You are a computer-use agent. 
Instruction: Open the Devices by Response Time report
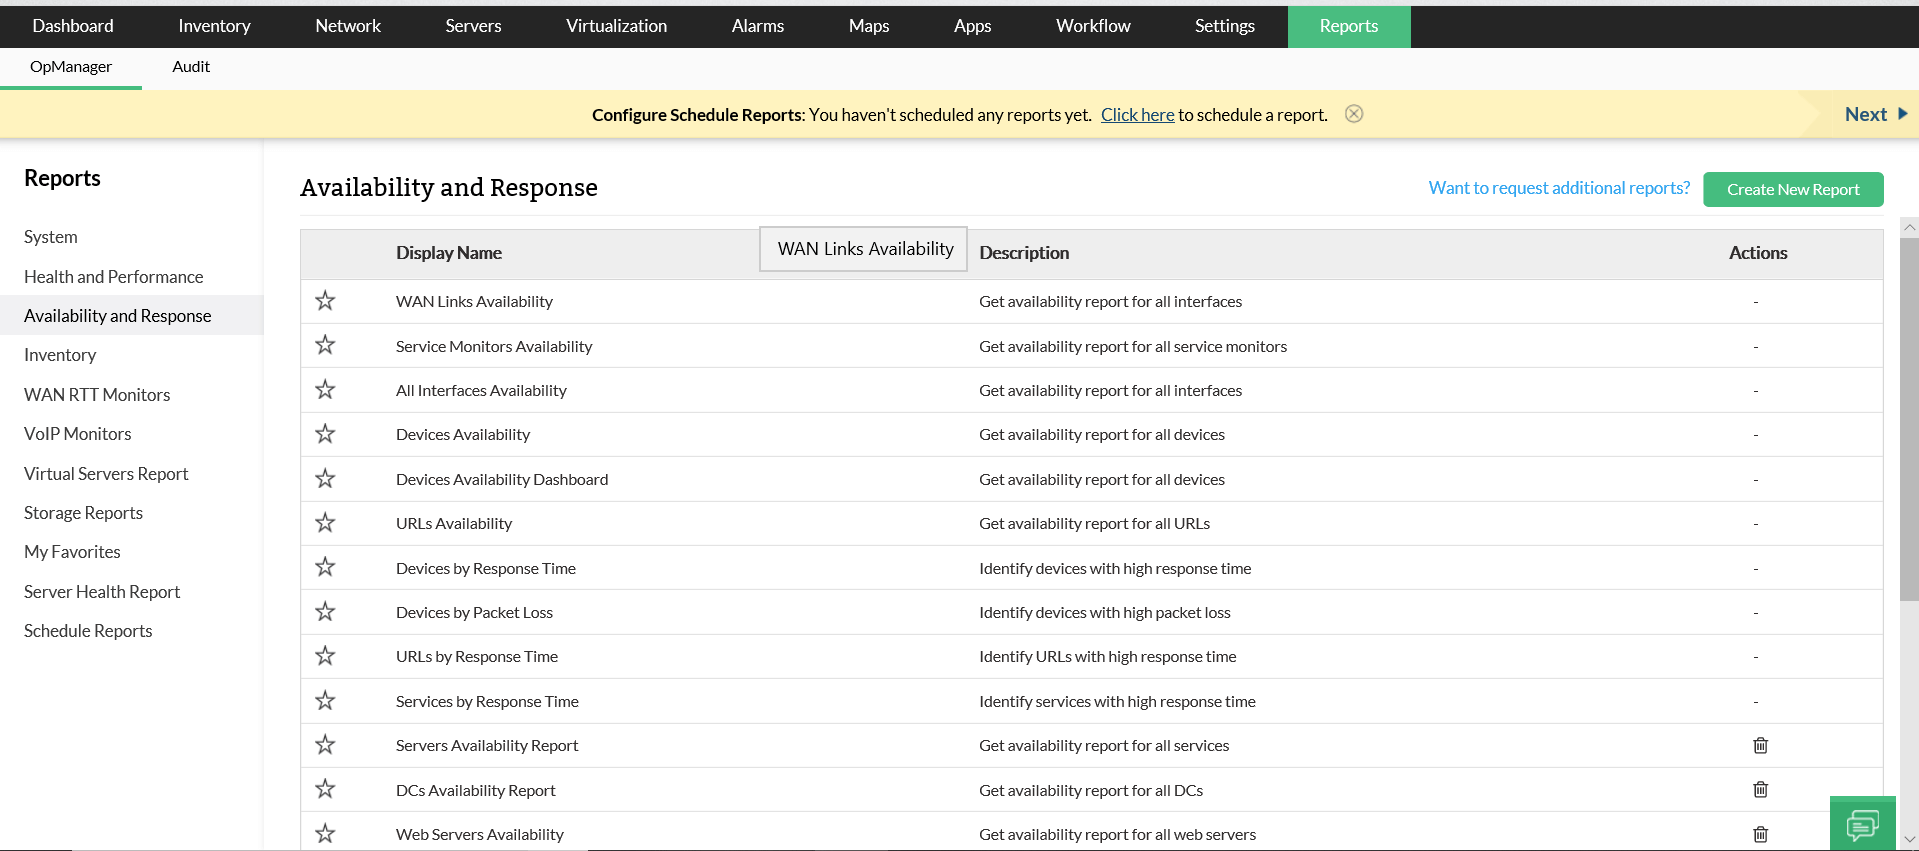click(x=485, y=569)
